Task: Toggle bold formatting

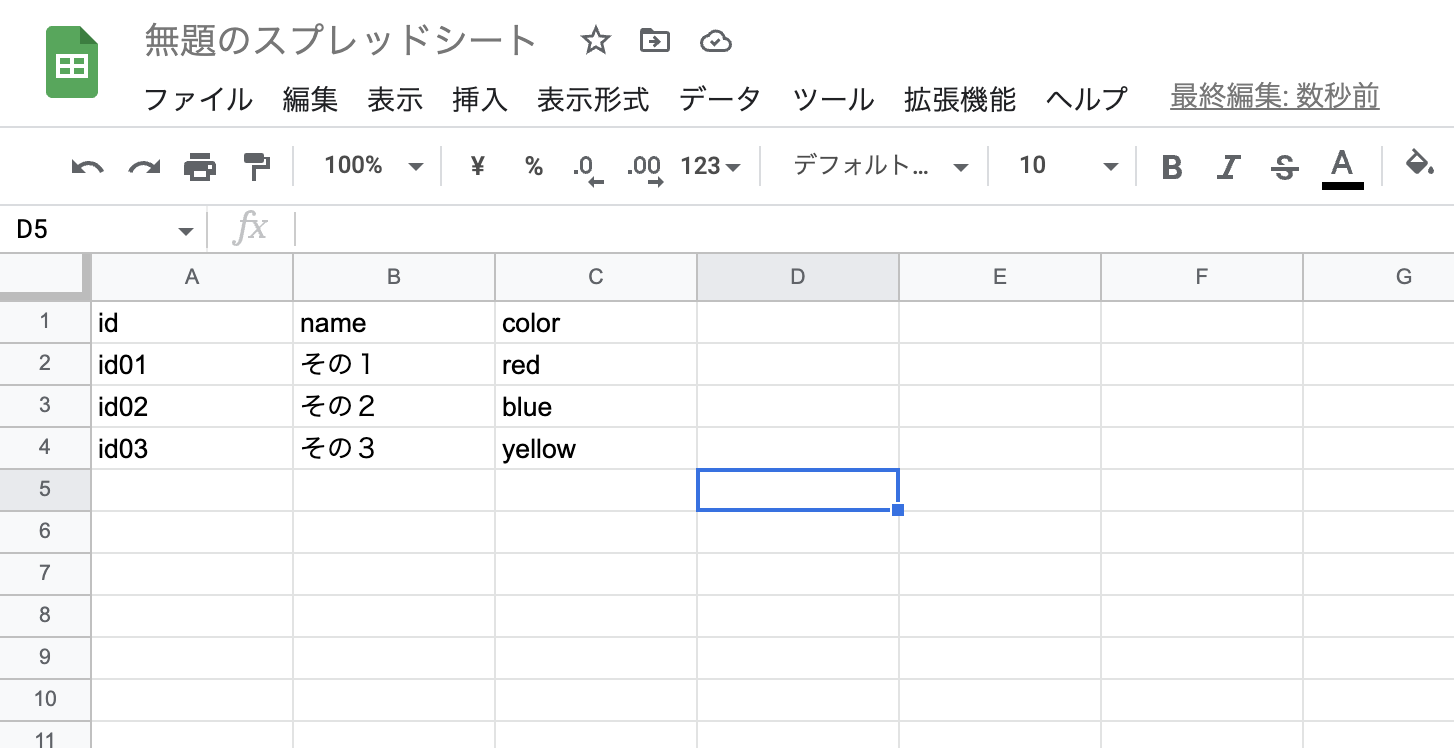Action: 1172,166
